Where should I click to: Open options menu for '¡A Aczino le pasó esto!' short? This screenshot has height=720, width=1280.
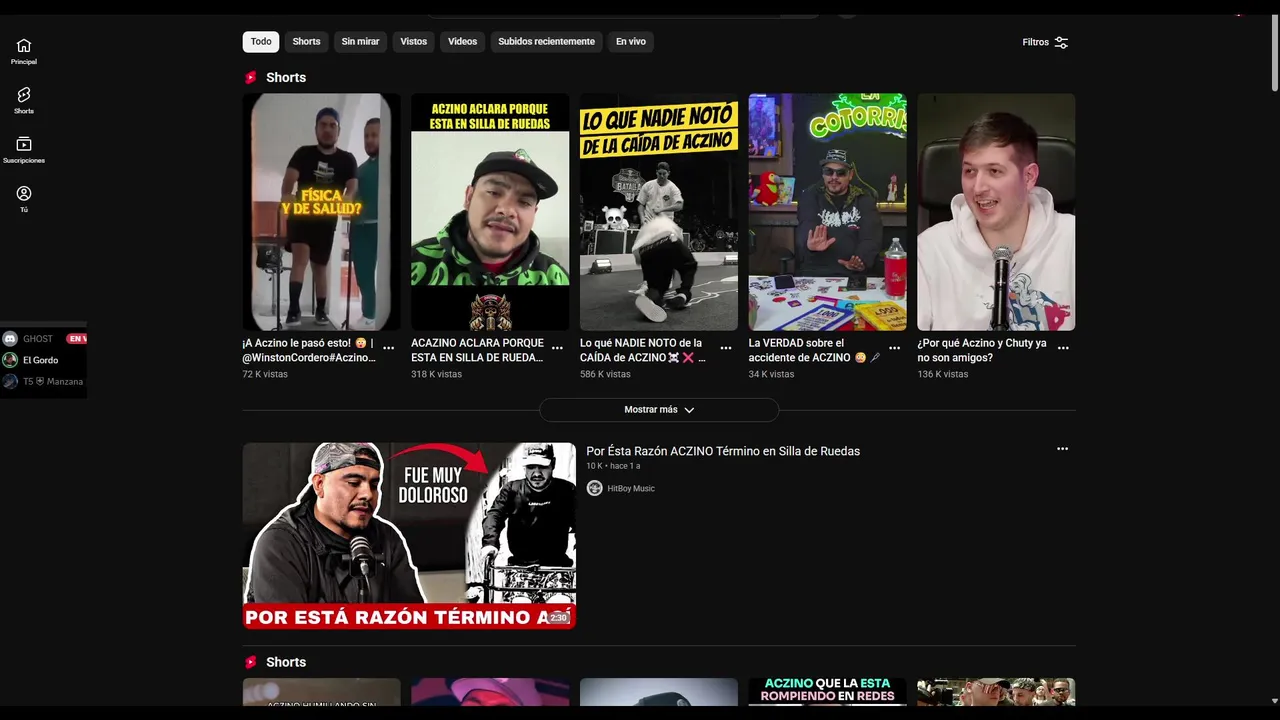[x=389, y=348]
